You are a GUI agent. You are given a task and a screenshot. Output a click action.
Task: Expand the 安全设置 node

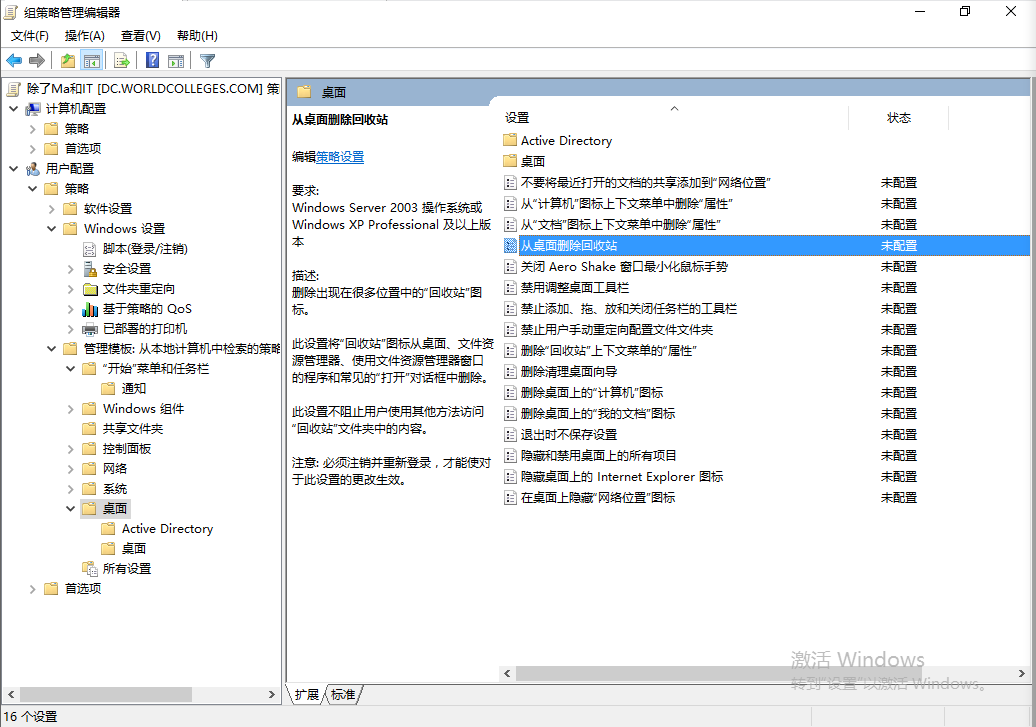point(71,269)
